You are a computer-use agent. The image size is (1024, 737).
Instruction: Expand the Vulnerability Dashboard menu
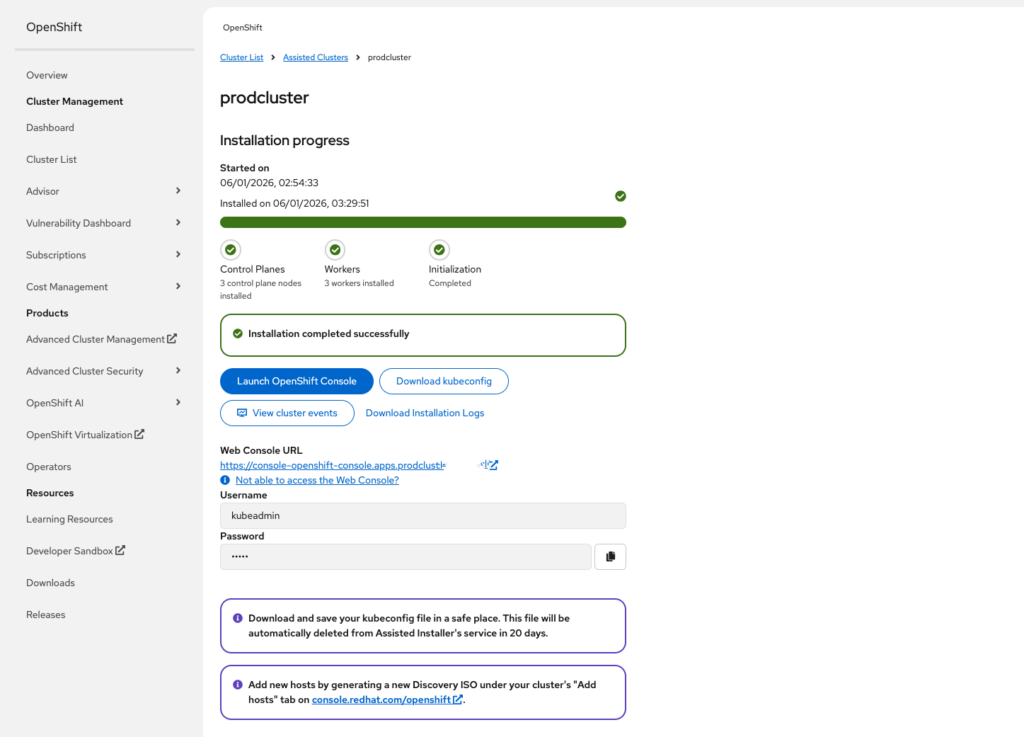click(178, 223)
